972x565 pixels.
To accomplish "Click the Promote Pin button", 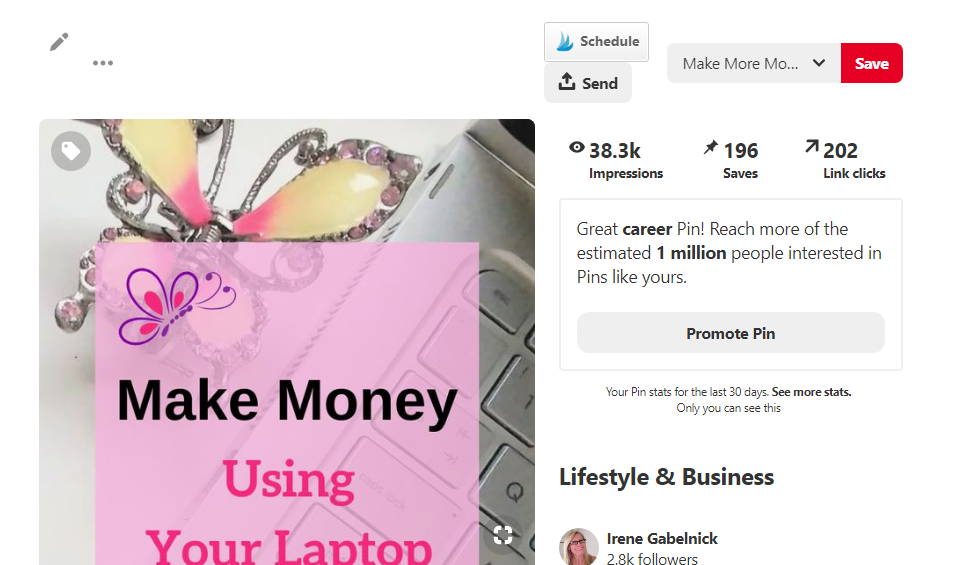I will point(731,333).
